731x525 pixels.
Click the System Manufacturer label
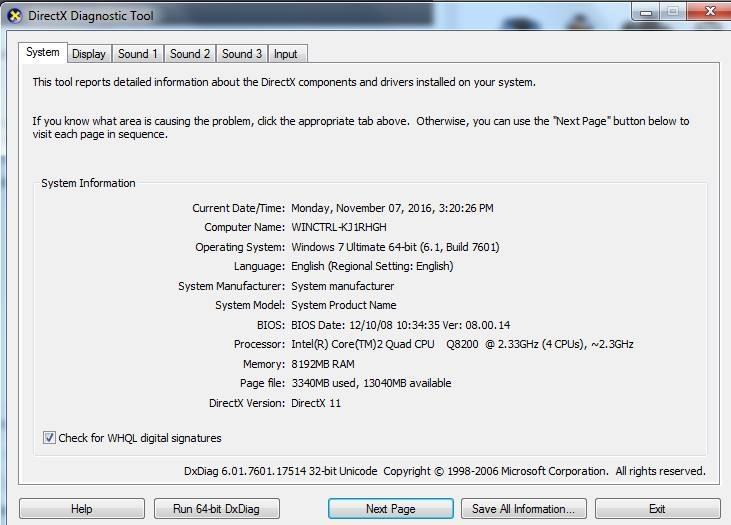click(231, 286)
